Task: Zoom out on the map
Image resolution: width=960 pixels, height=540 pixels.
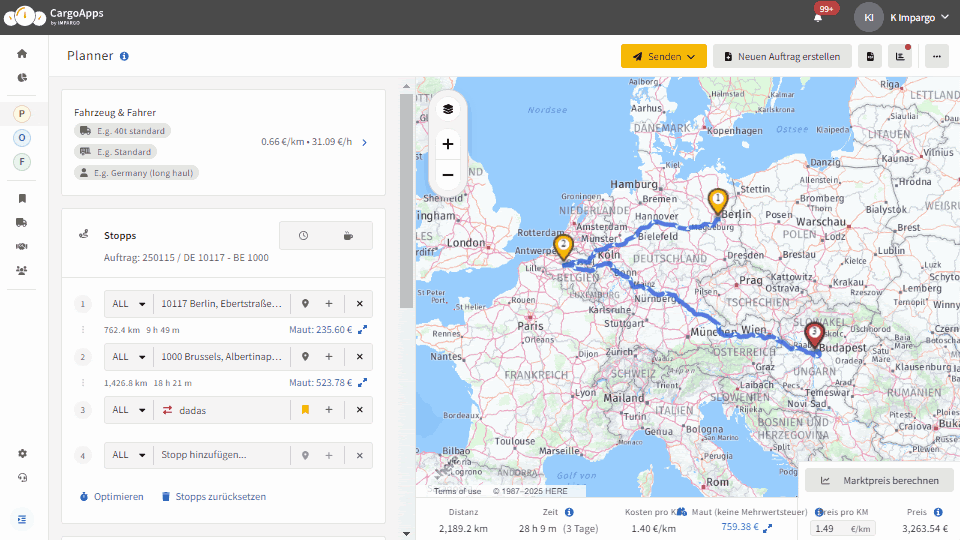Action: [x=448, y=175]
